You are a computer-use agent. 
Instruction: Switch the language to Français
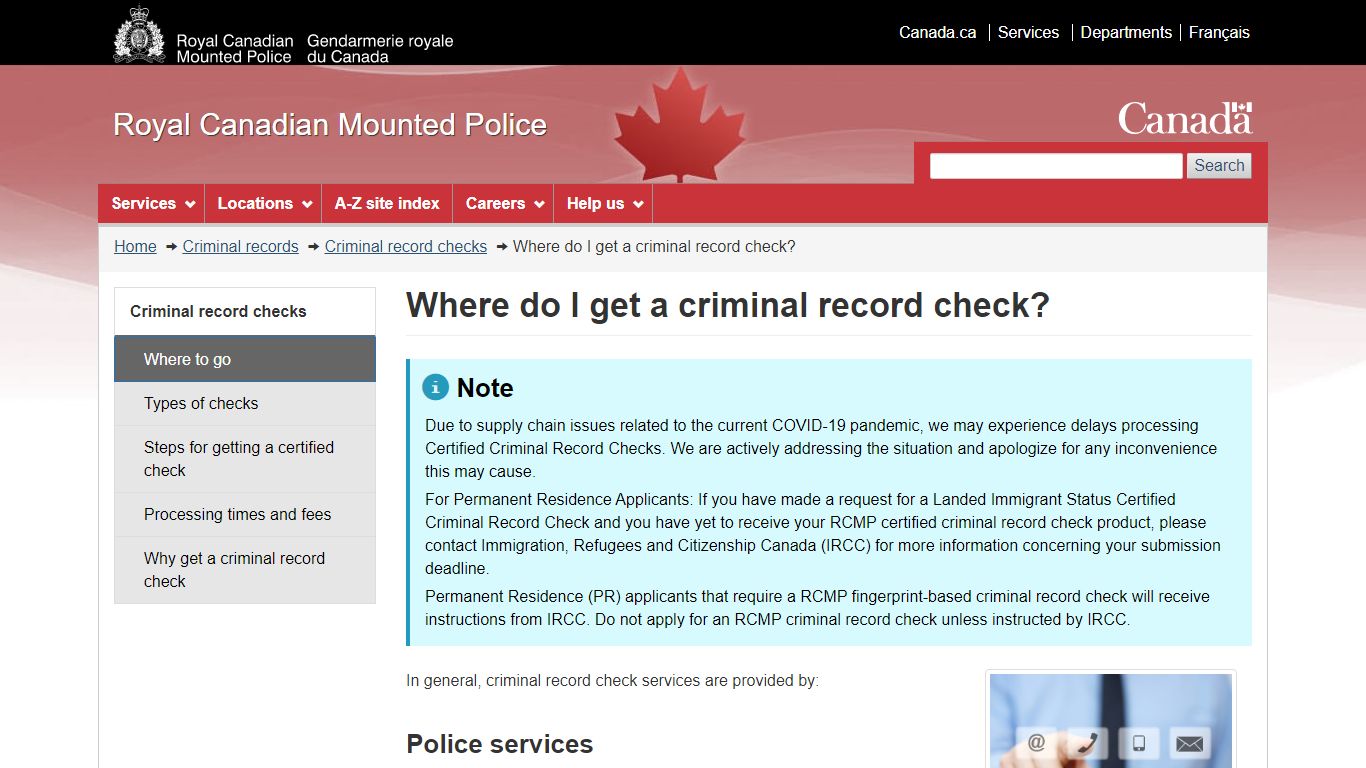pos(1219,32)
